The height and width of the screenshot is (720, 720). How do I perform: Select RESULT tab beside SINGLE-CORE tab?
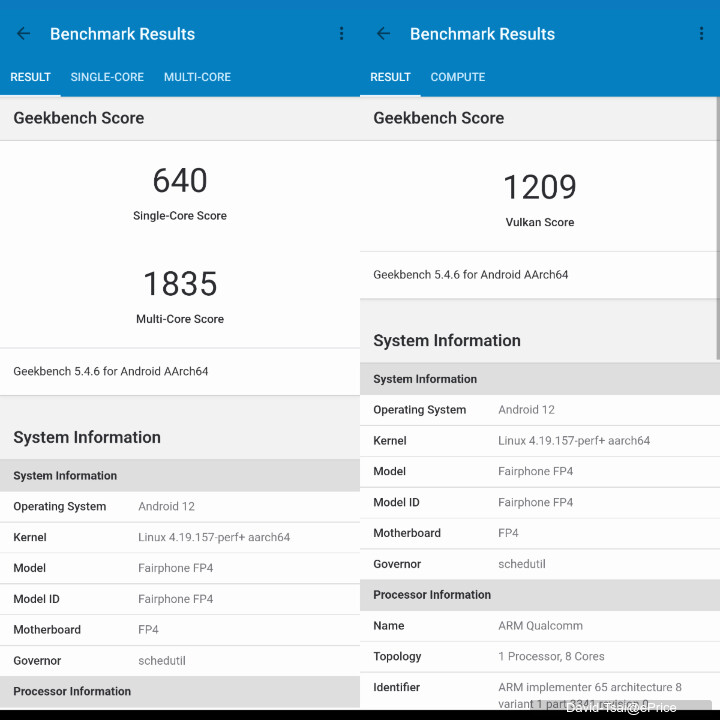(x=30, y=77)
